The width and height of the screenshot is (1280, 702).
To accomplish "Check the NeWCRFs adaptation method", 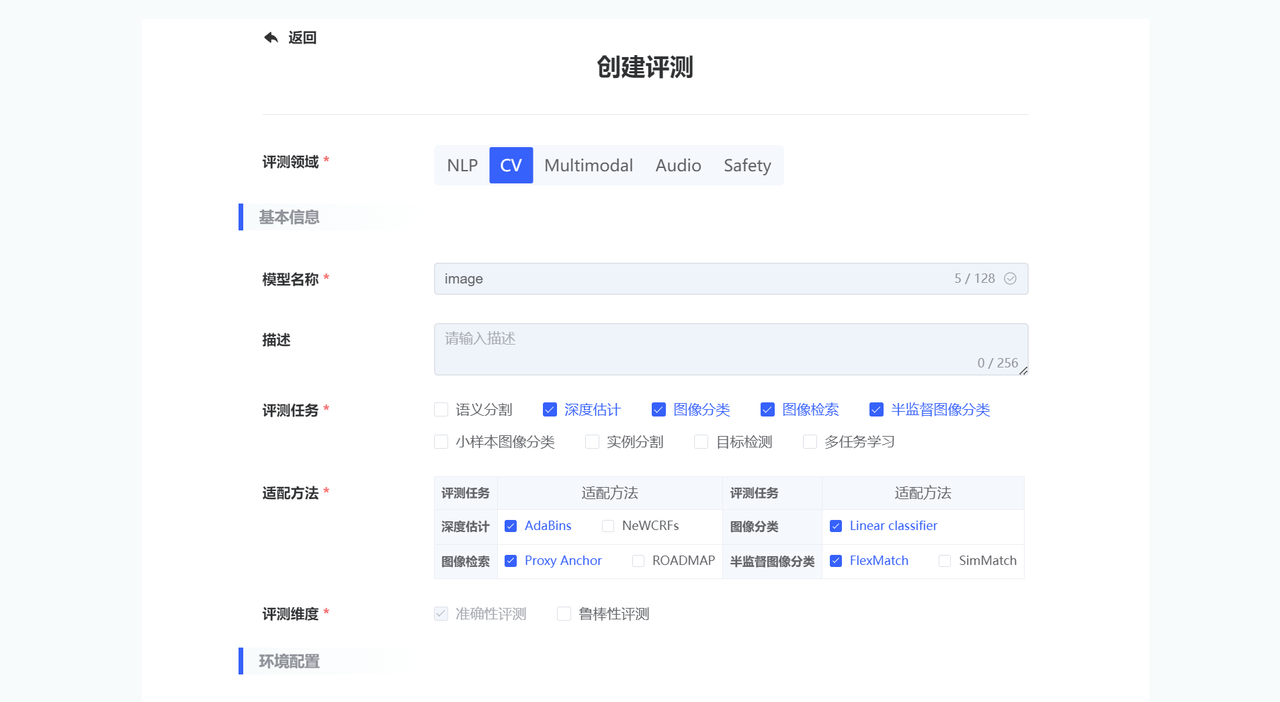I will (608, 526).
